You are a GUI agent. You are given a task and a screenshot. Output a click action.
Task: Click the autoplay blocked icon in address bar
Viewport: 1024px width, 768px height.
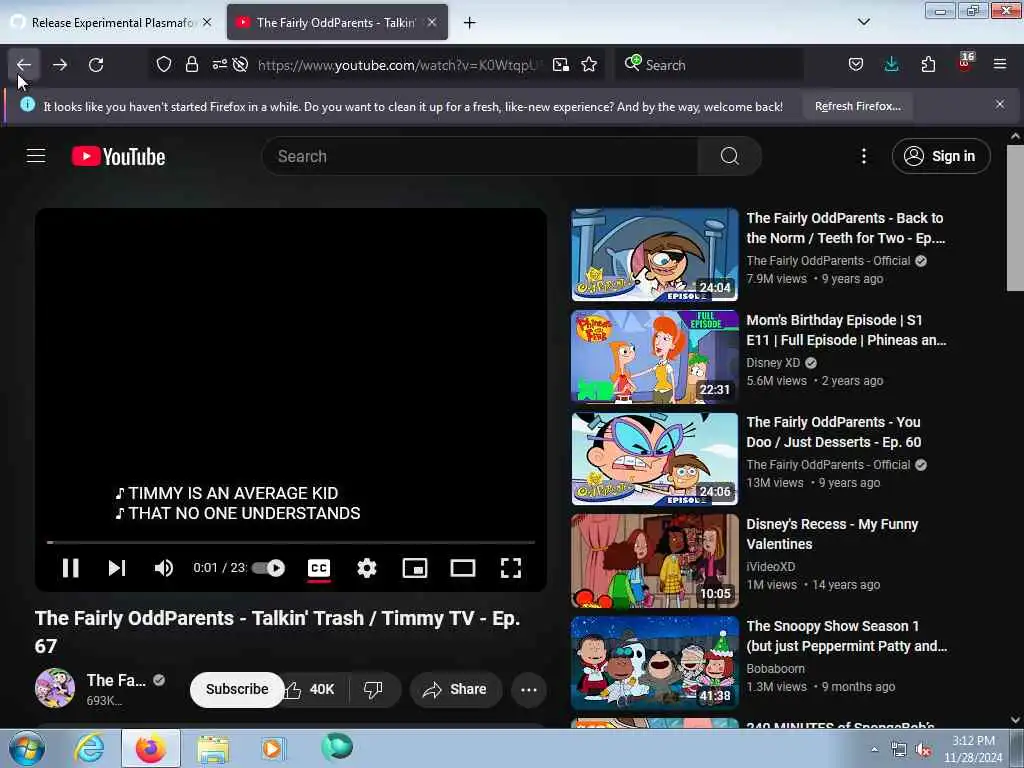240,65
